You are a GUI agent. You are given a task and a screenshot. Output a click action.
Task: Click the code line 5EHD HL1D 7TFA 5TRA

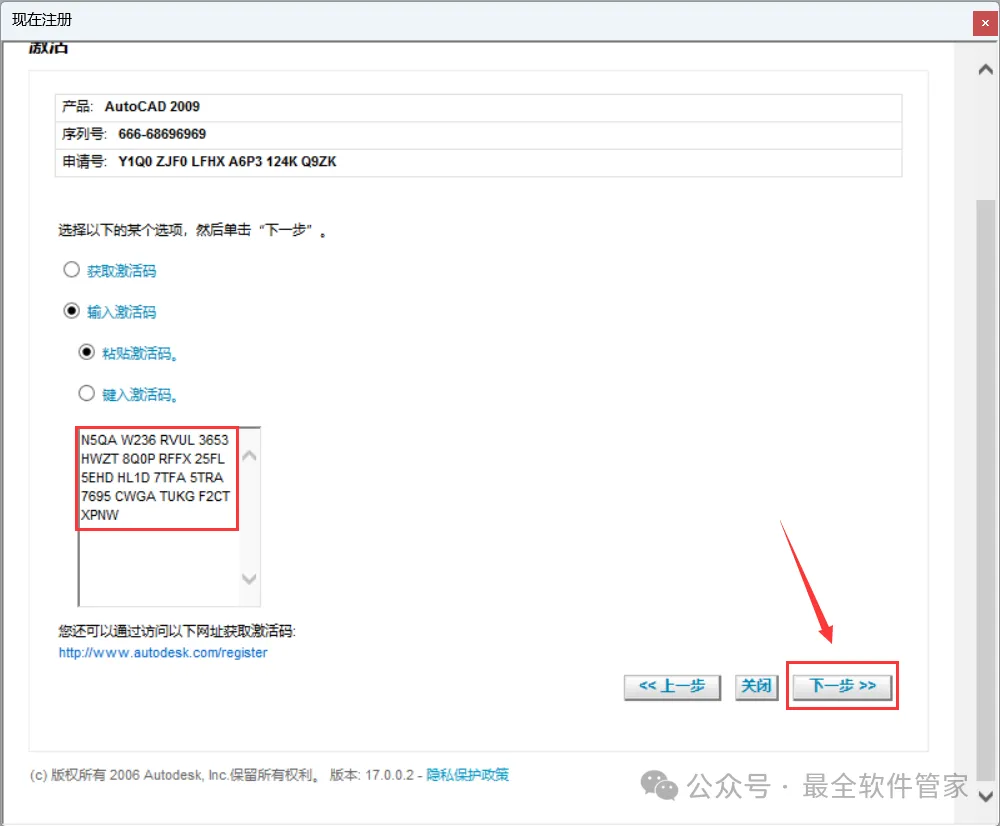tap(152, 477)
